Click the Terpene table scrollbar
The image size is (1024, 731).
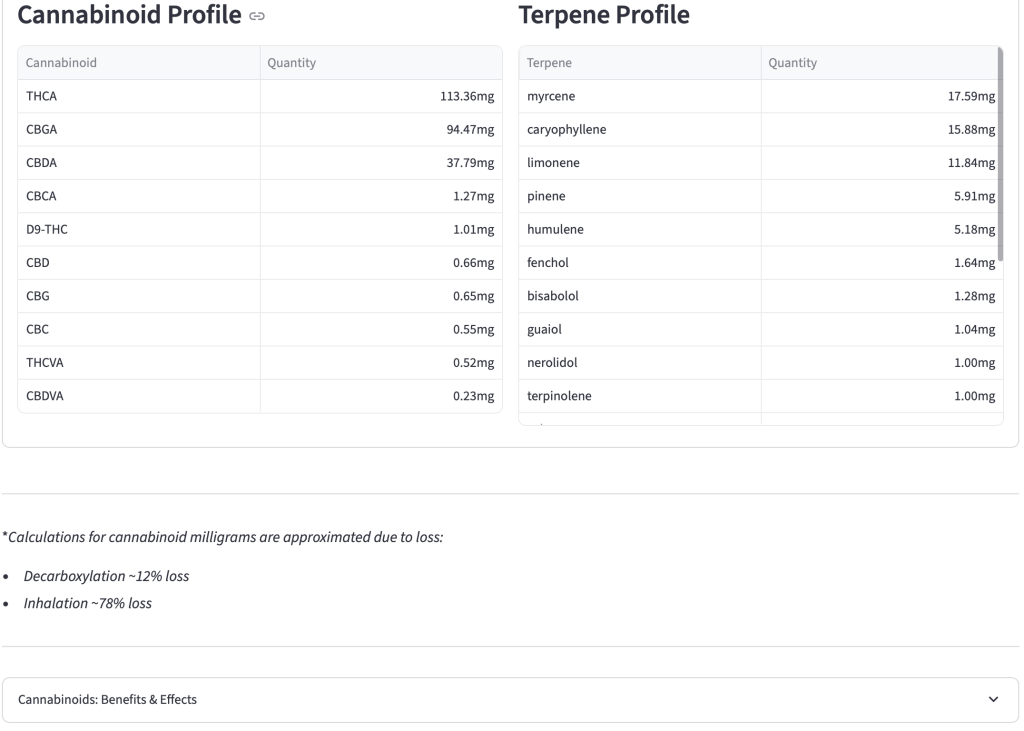pyautogui.click(x=1000, y=155)
